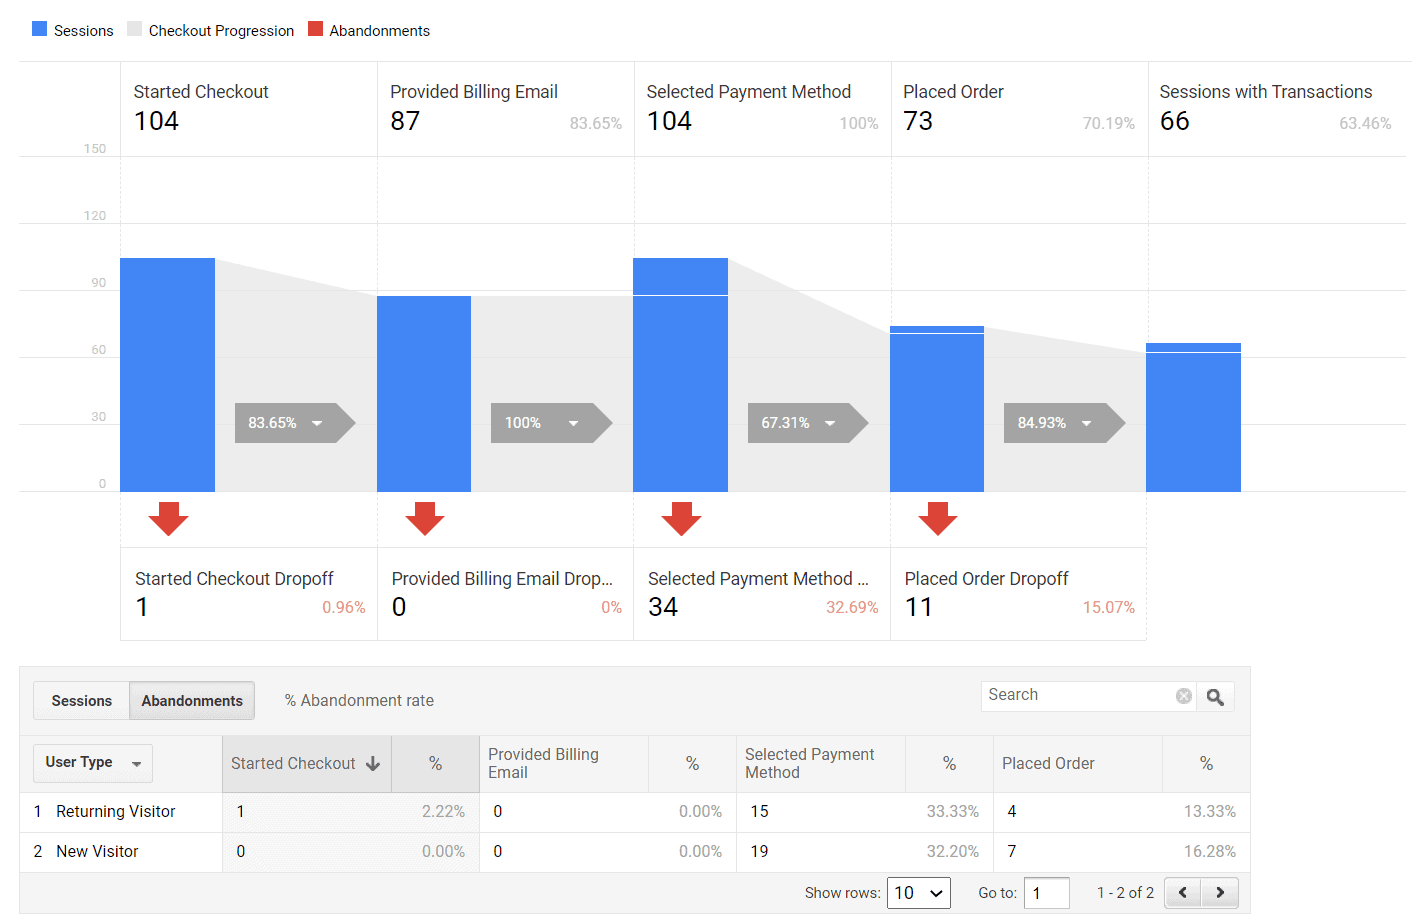Click the Selected Payment Method blue bar
Screen dimensions: 1412x918
tap(680, 375)
